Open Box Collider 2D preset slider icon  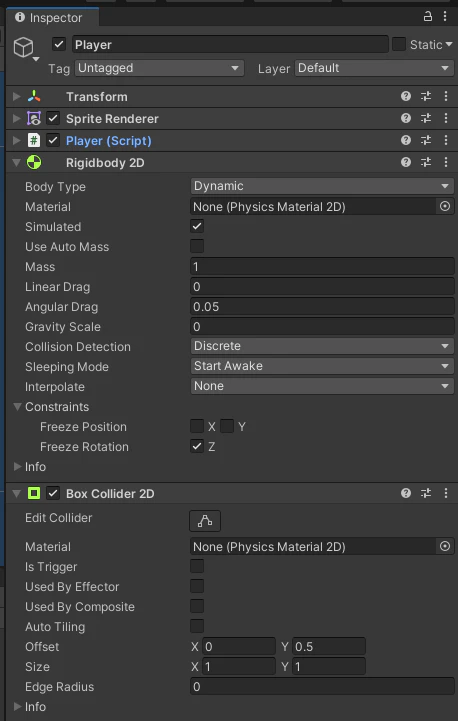(426, 493)
